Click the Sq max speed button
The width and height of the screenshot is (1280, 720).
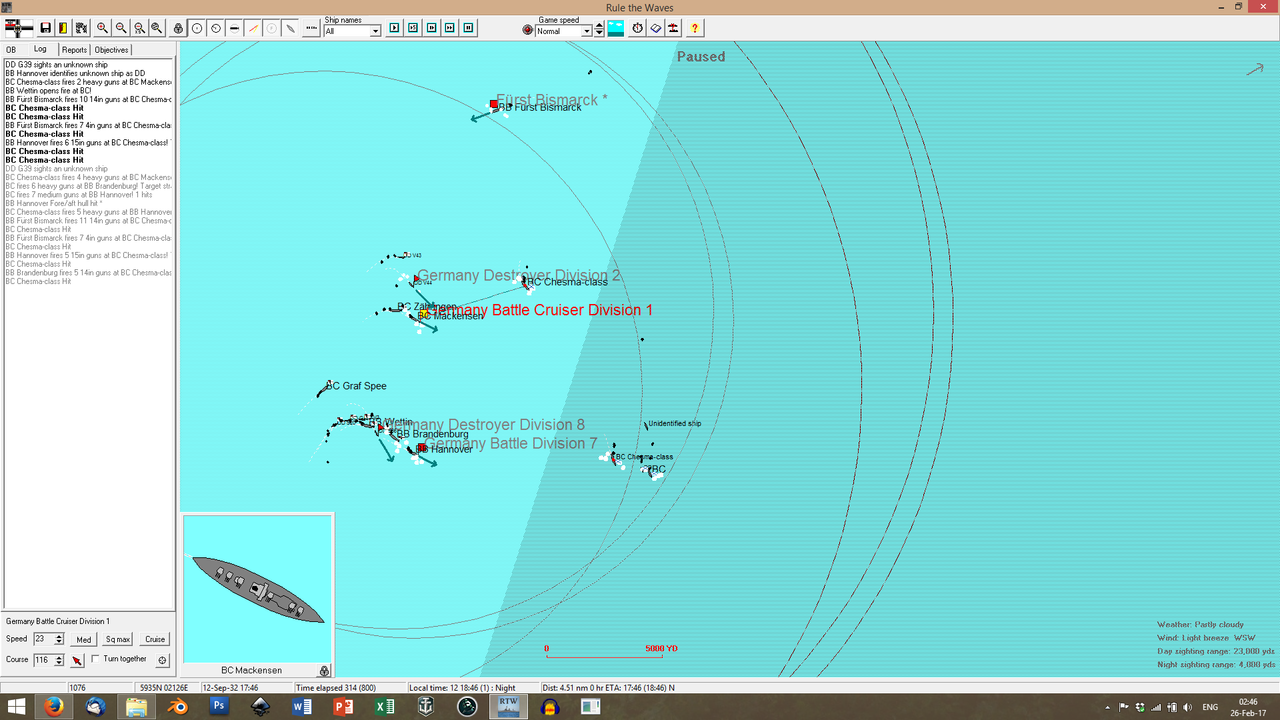(117, 638)
